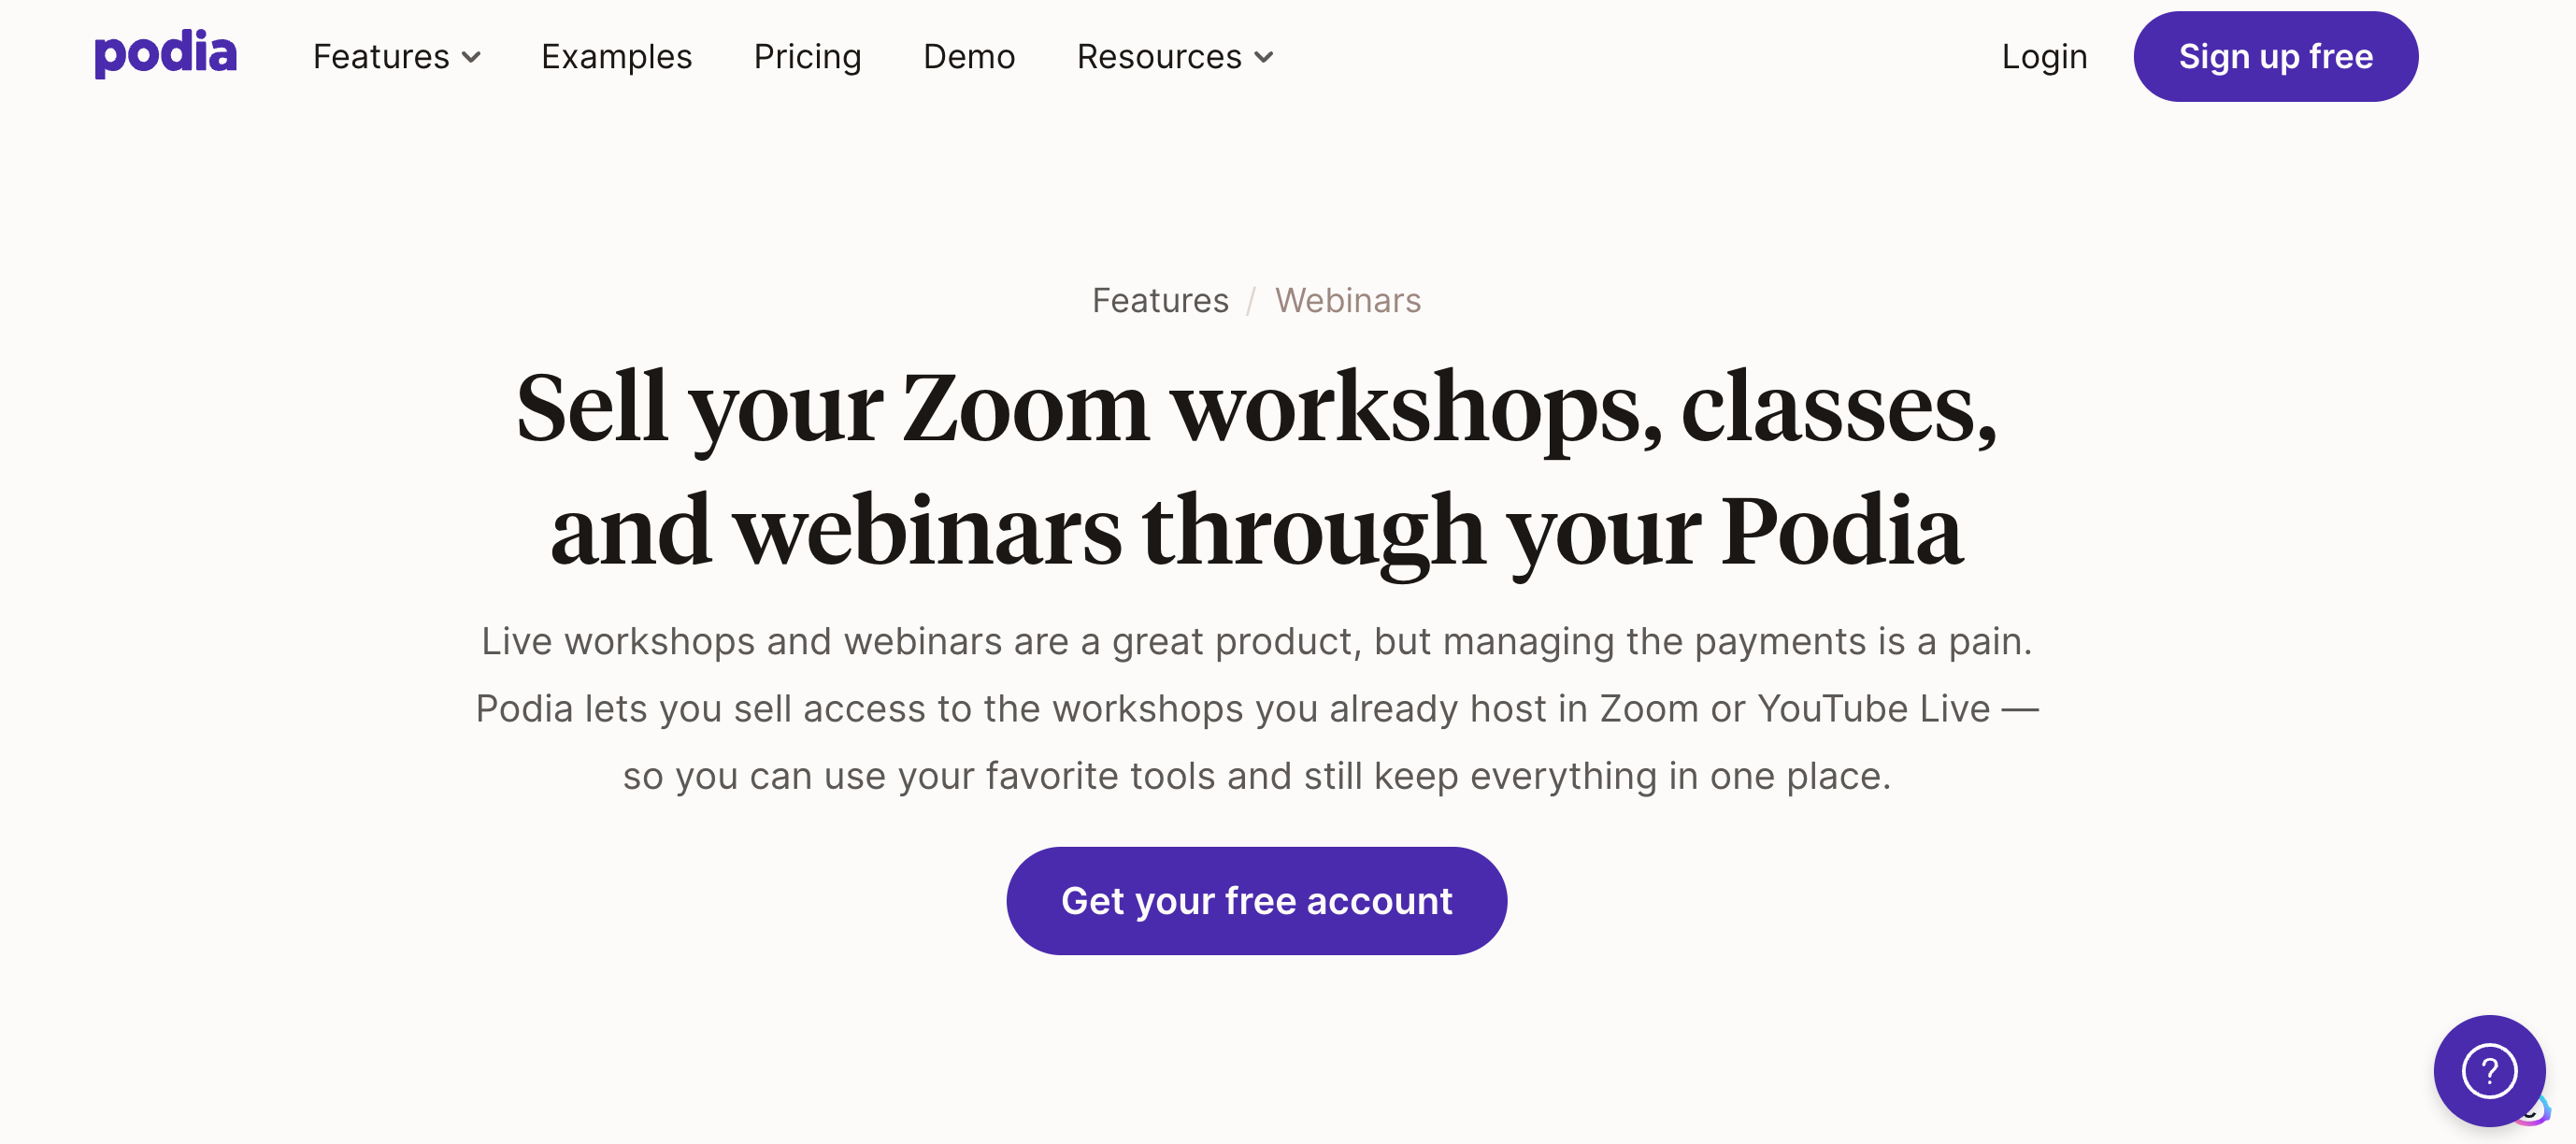Log in to your Podia account

pyautogui.click(x=2044, y=57)
